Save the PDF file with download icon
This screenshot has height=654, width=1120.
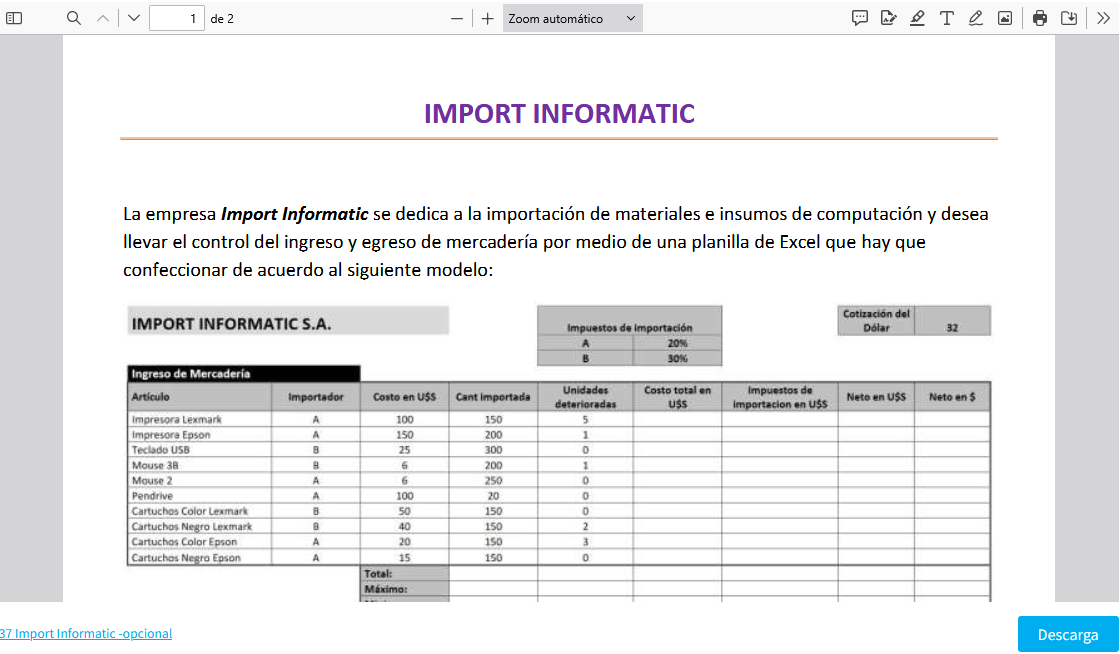1069,18
